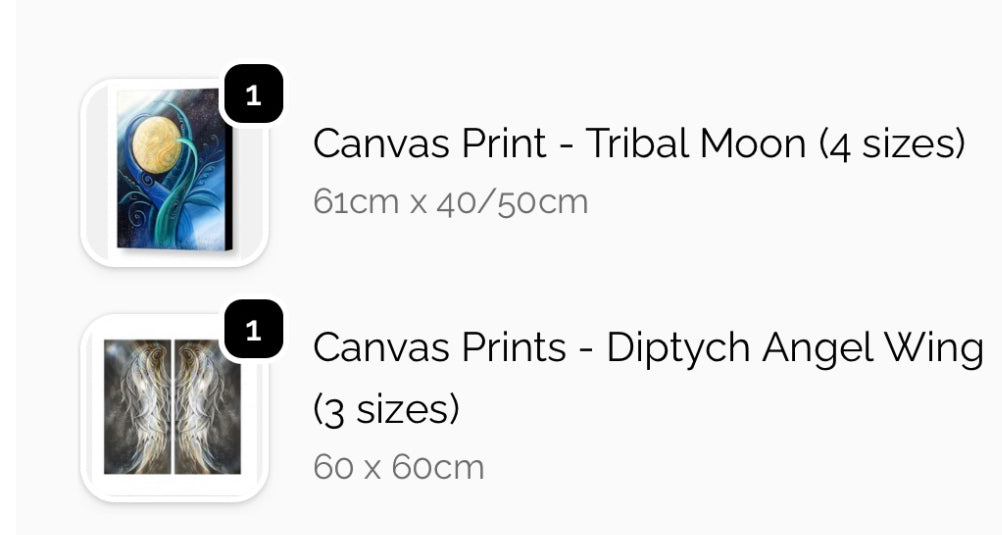Click the "40/50cm" portion of size text
The width and height of the screenshot is (1002, 535).
tap(511, 203)
